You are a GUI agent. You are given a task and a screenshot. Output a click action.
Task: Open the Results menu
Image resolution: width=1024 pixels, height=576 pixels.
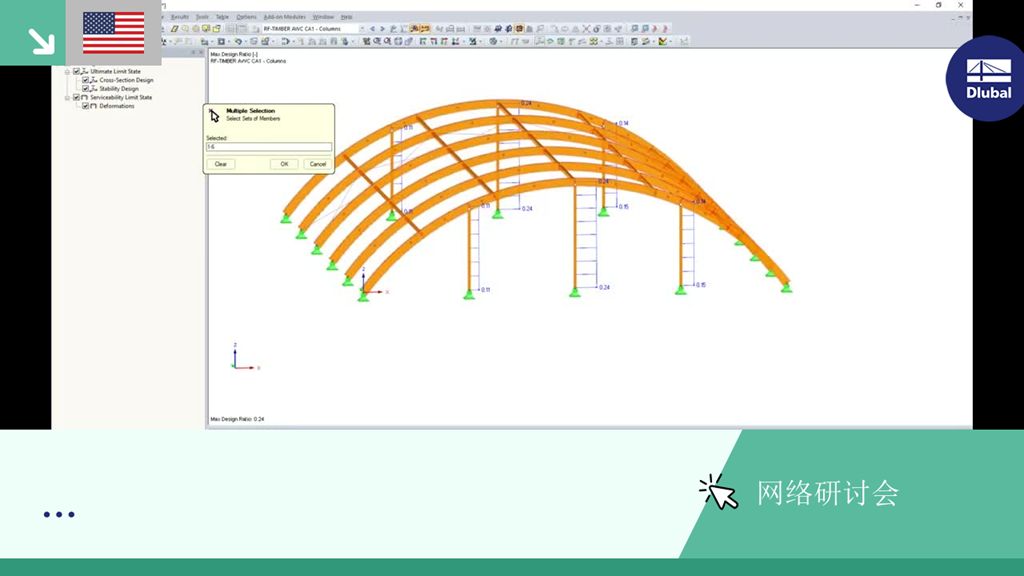coord(180,17)
